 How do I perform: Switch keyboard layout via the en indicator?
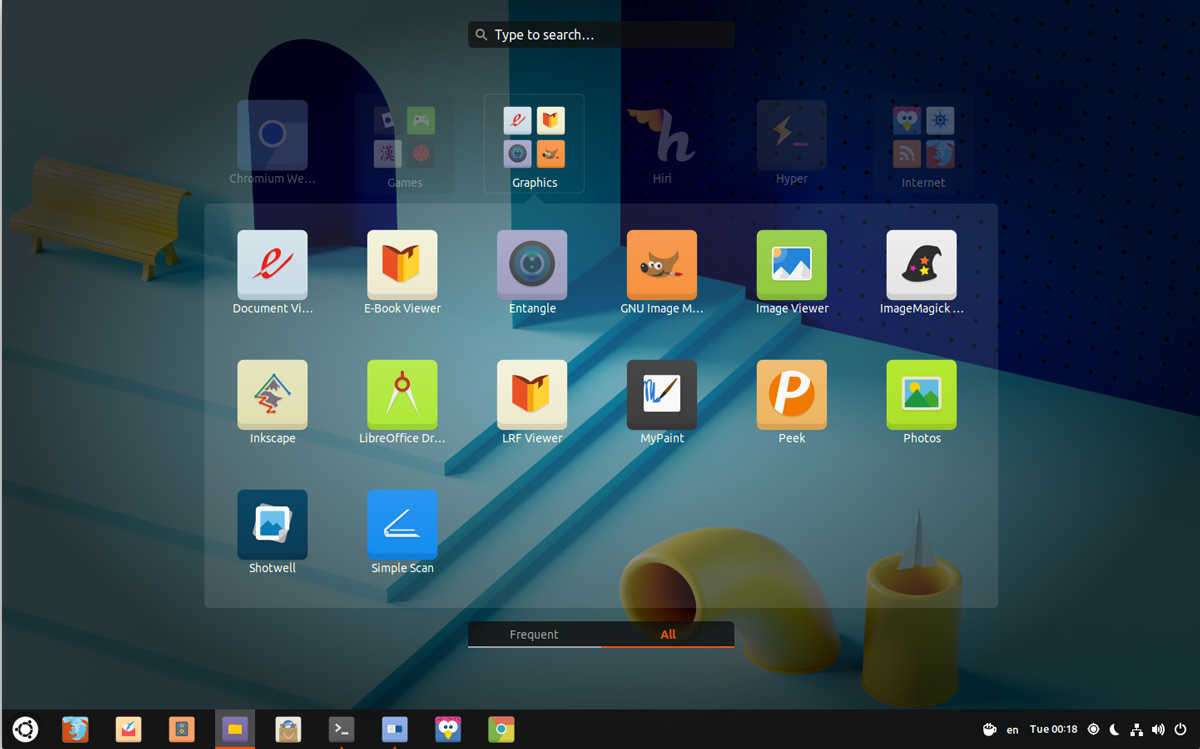(1012, 729)
